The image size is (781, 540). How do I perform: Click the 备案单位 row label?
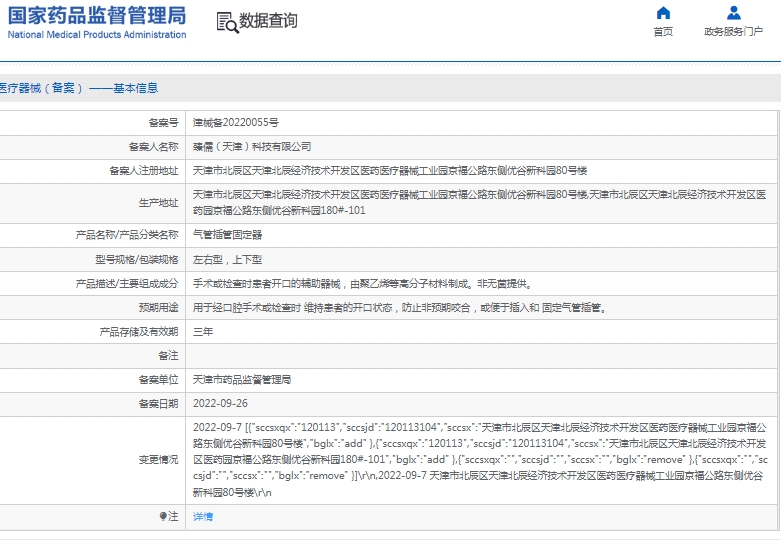click(x=158, y=380)
